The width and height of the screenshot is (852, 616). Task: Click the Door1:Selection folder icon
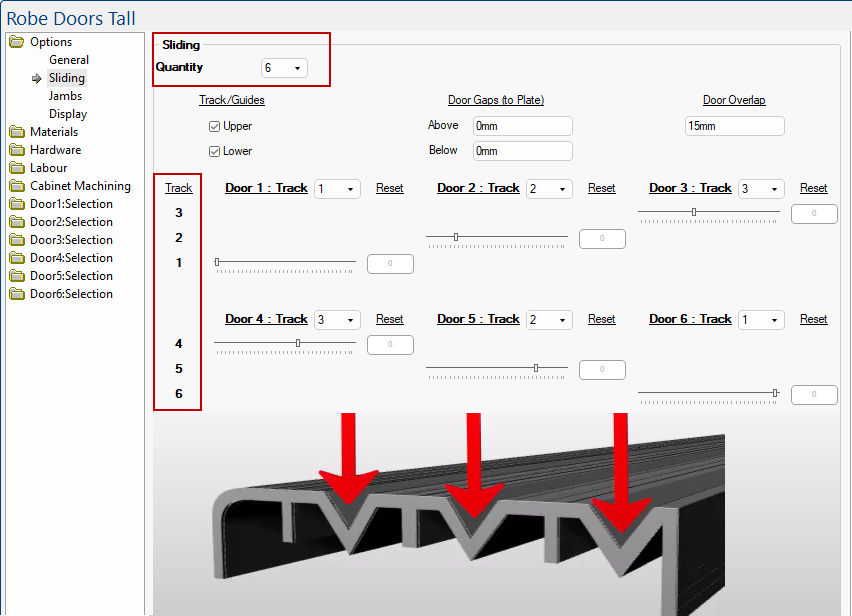(x=17, y=204)
